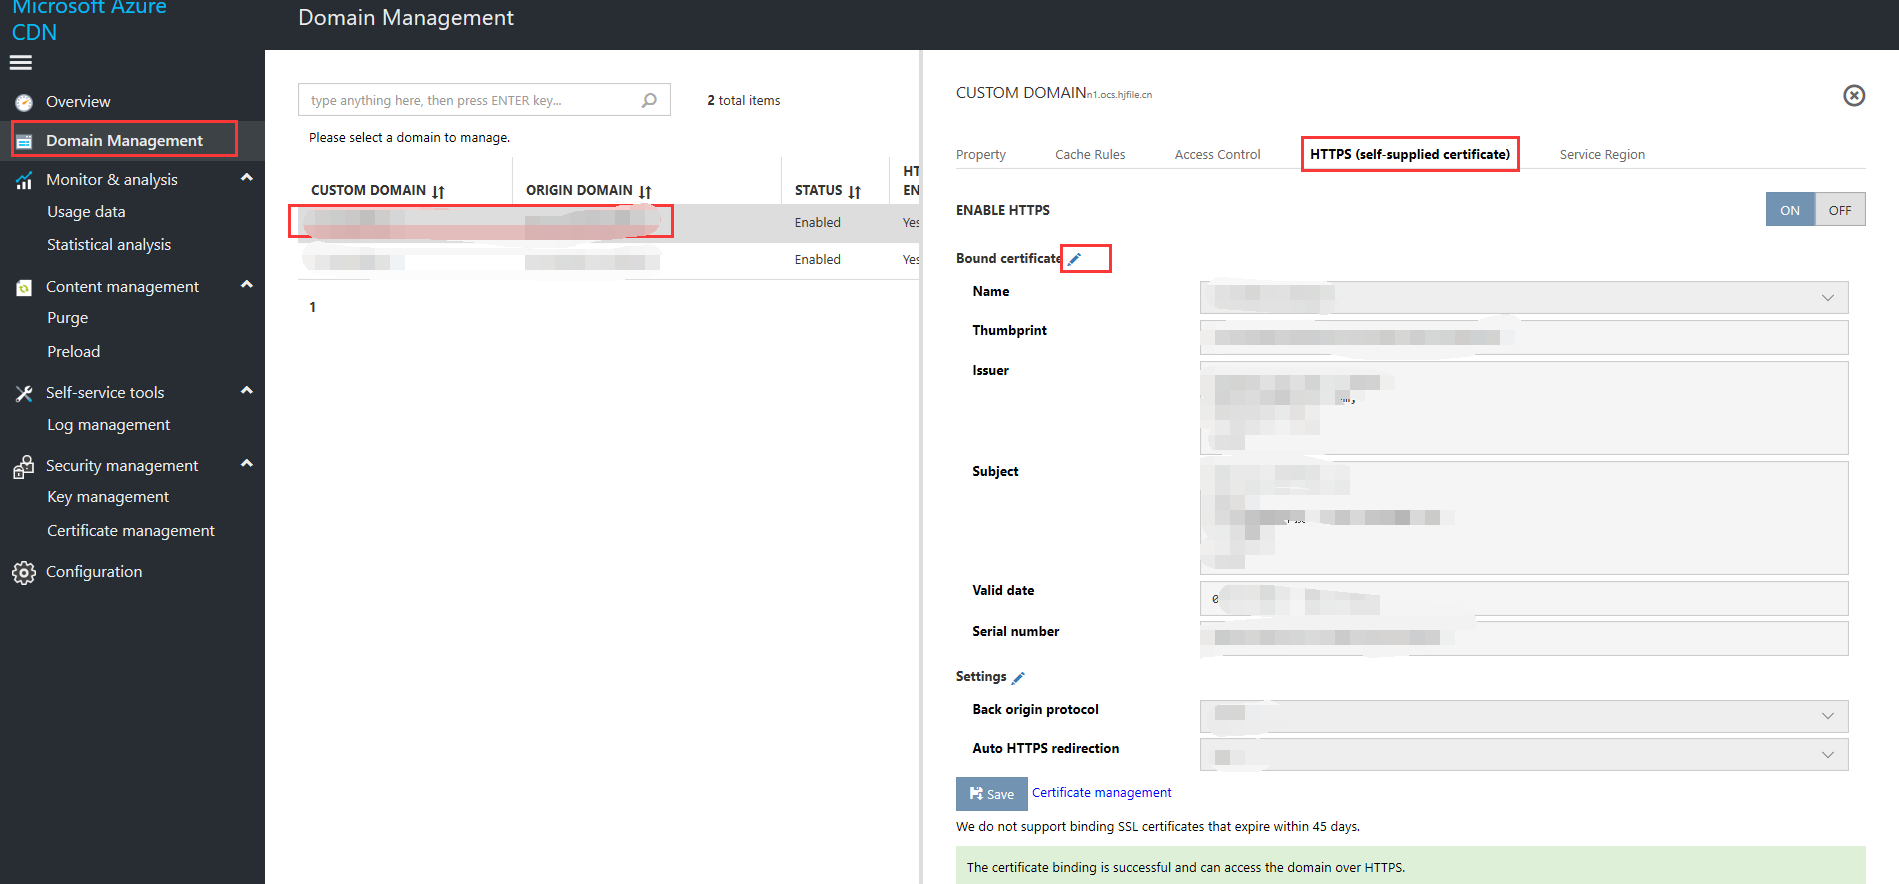Image resolution: width=1899 pixels, height=884 pixels.
Task: Open the Back origin protocol dropdown
Action: [x=1524, y=716]
